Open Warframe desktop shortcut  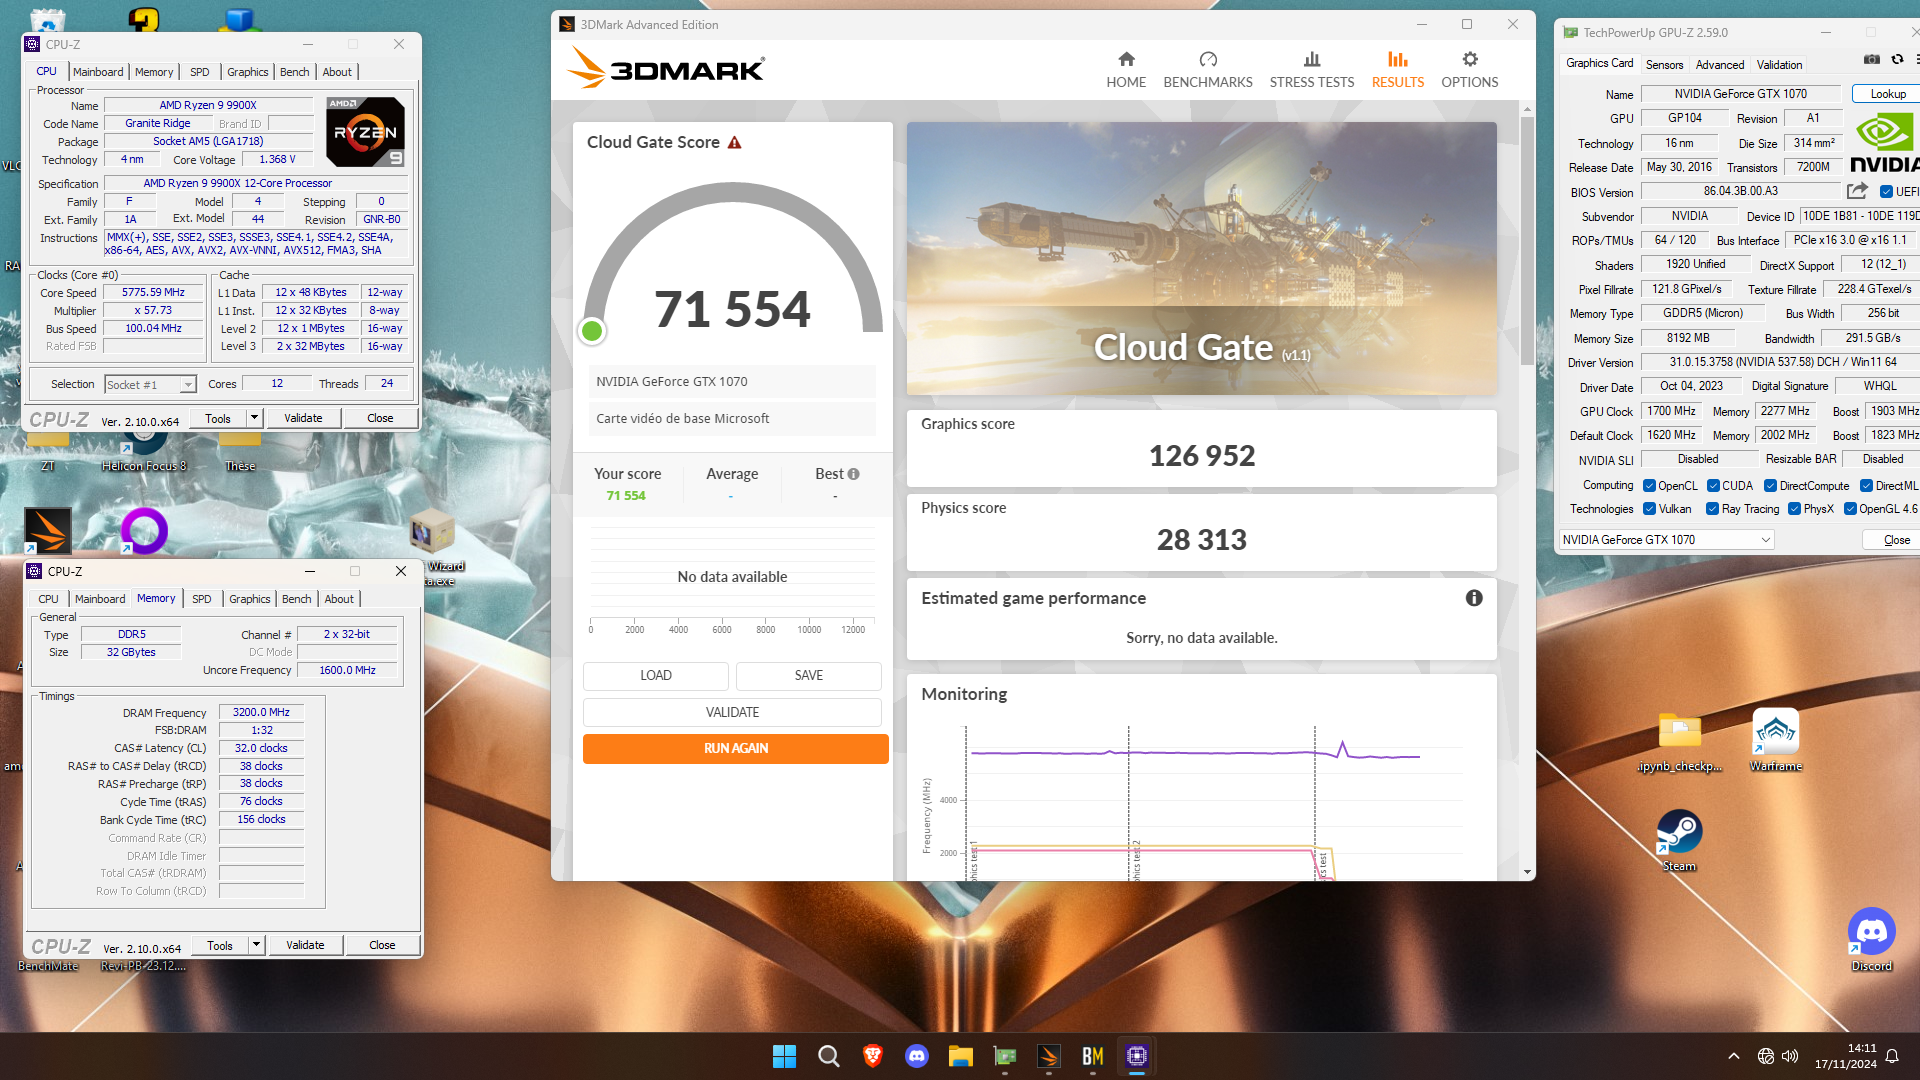1776,741
